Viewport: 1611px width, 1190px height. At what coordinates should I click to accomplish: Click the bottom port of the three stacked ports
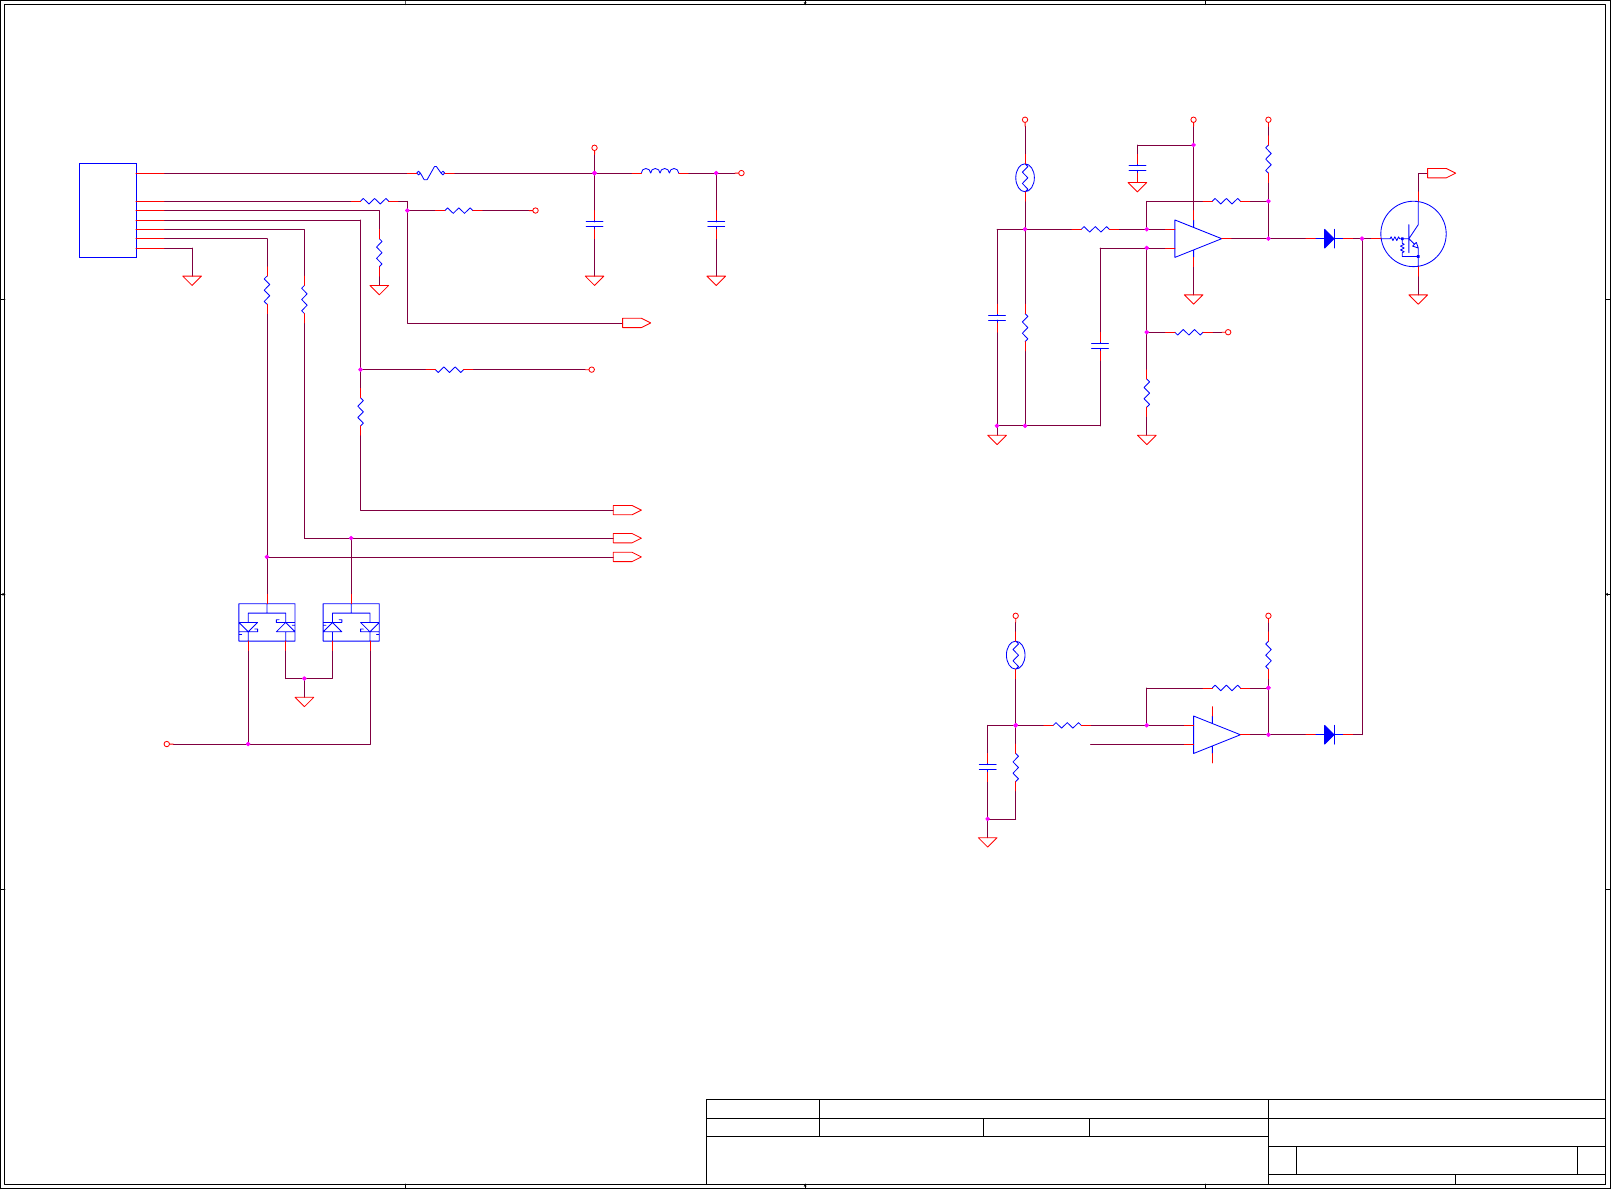click(x=627, y=557)
